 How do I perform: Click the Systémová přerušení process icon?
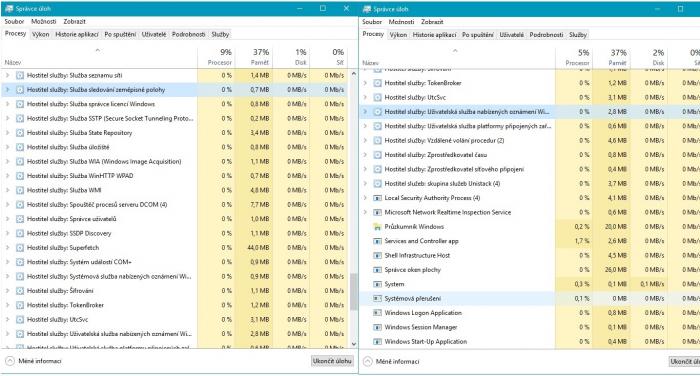pyautogui.click(x=377, y=298)
